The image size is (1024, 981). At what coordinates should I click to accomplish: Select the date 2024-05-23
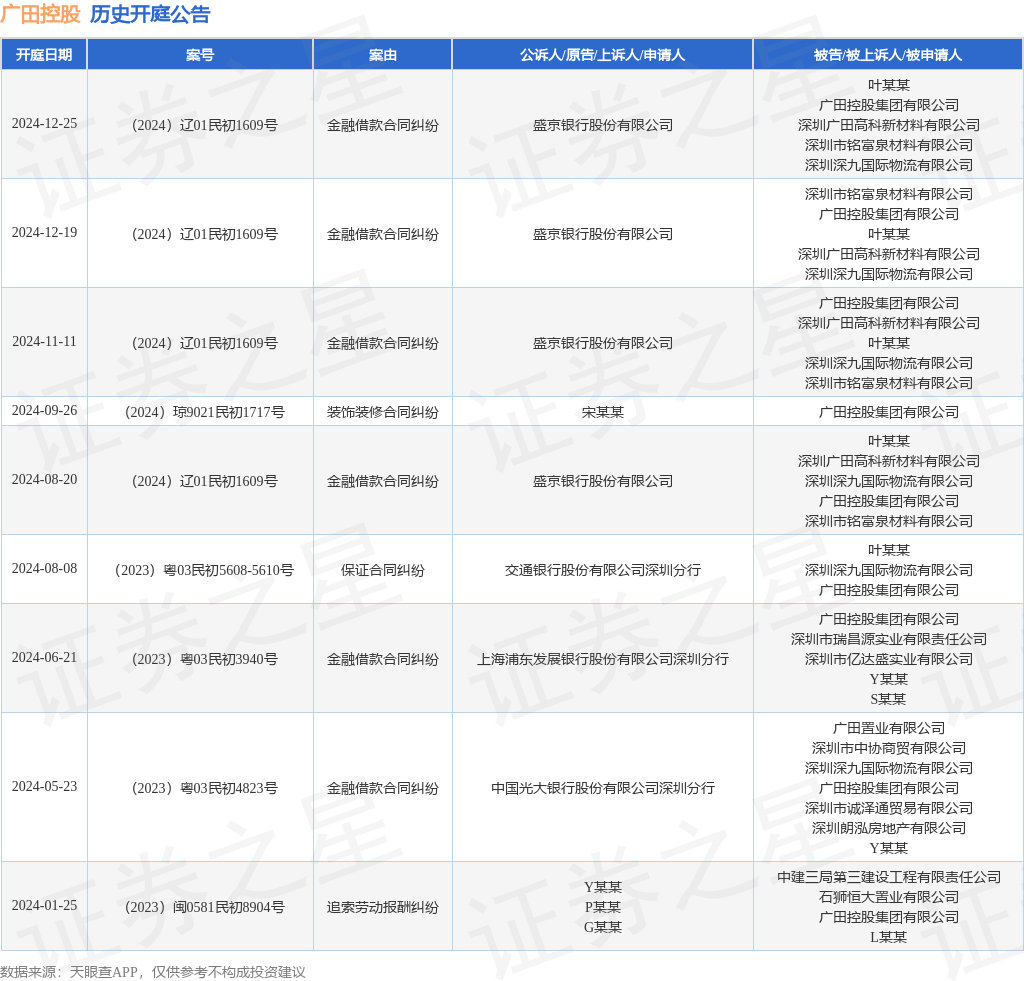pyautogui.click(x=44, y=786)
